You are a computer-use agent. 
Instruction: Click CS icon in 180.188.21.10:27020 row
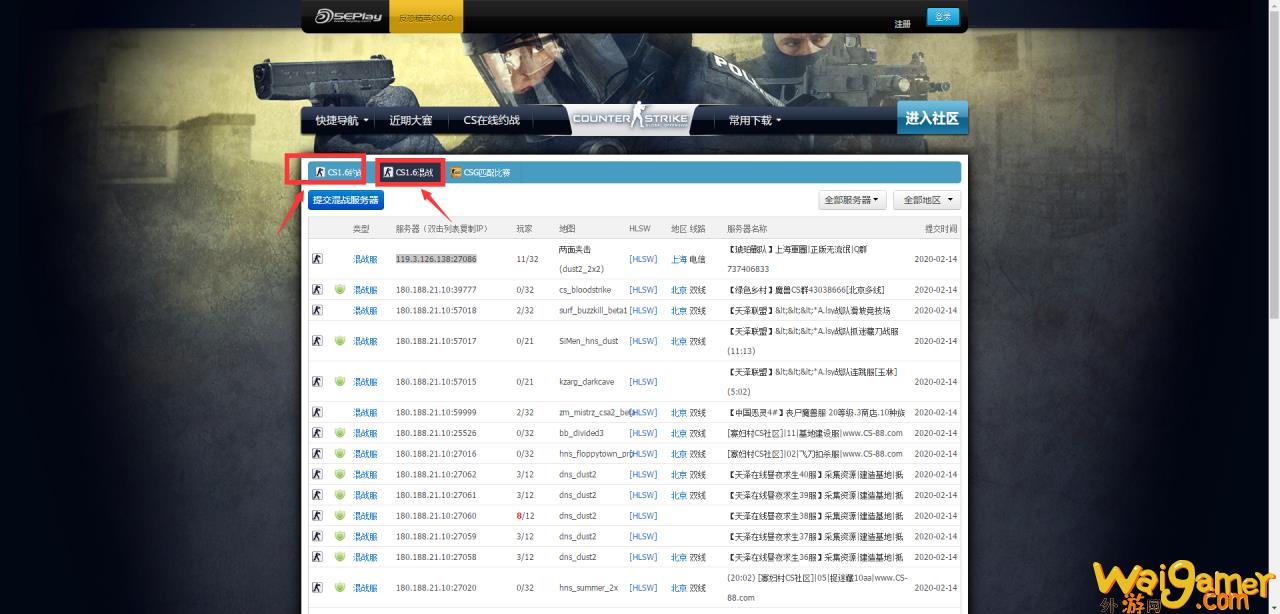click(x=317, y=588)
